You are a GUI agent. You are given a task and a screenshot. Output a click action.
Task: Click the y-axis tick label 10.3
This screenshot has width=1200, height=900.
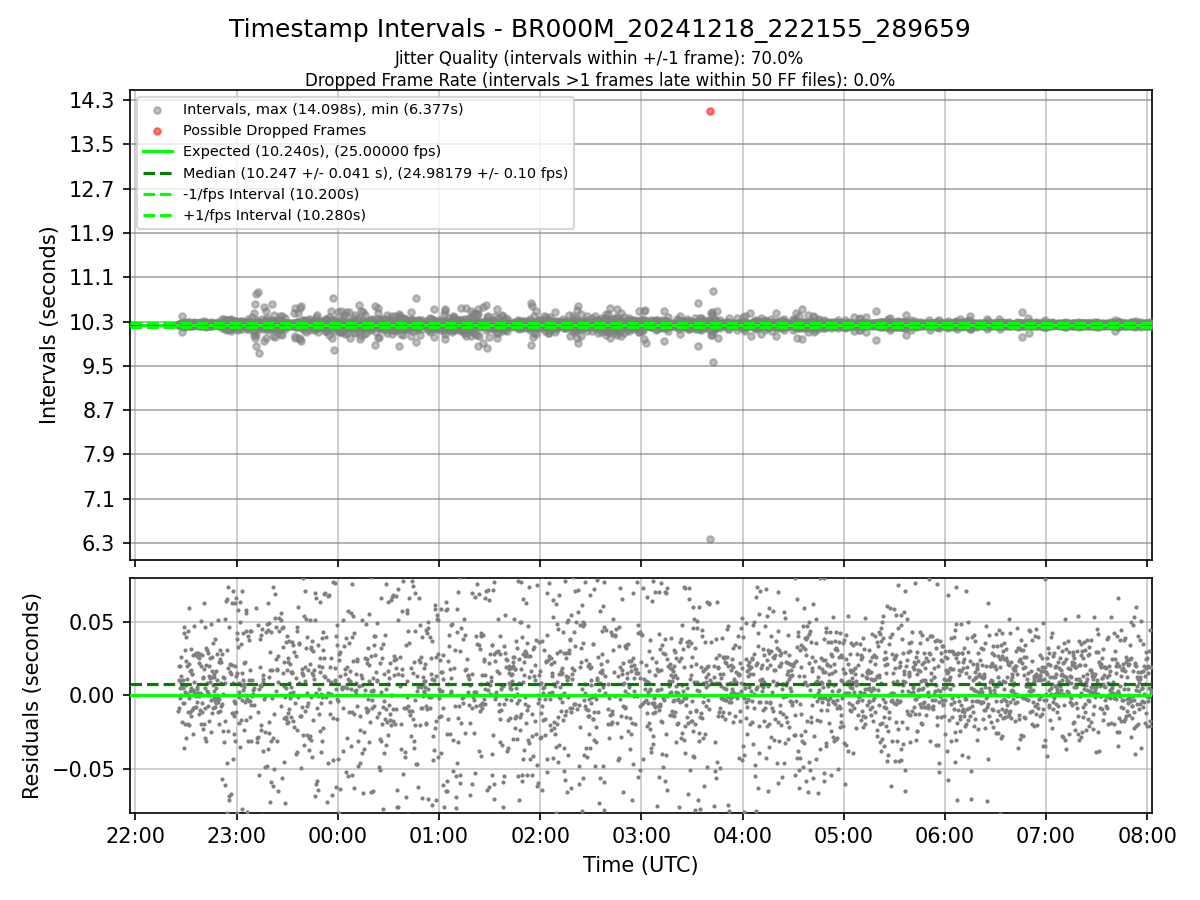coord(94,322)
